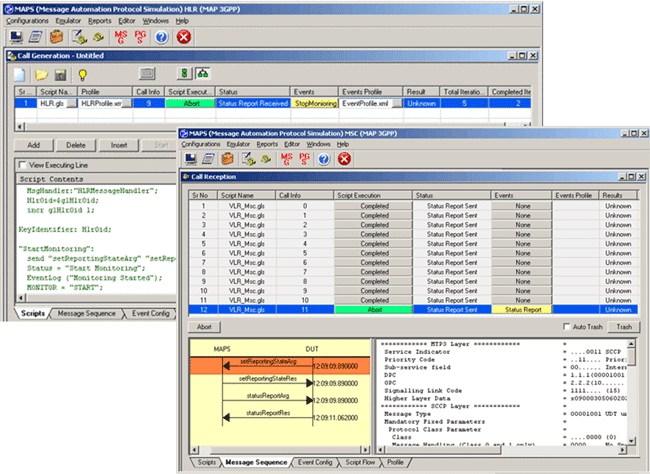This screenshot has width=650, height=474.
Task: Click profile editor sheet icon in HLR toolbar
Action: coord(36,37)
